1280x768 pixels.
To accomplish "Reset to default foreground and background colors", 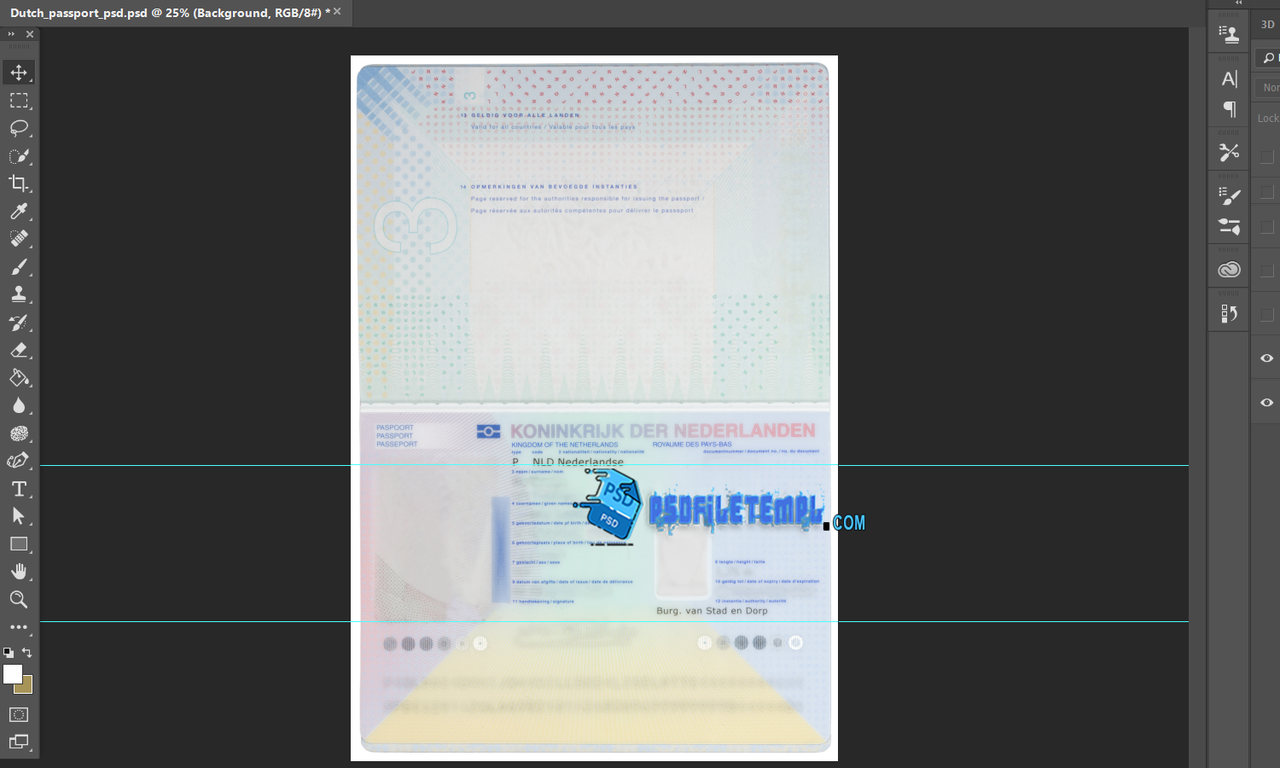I will 8,652.
